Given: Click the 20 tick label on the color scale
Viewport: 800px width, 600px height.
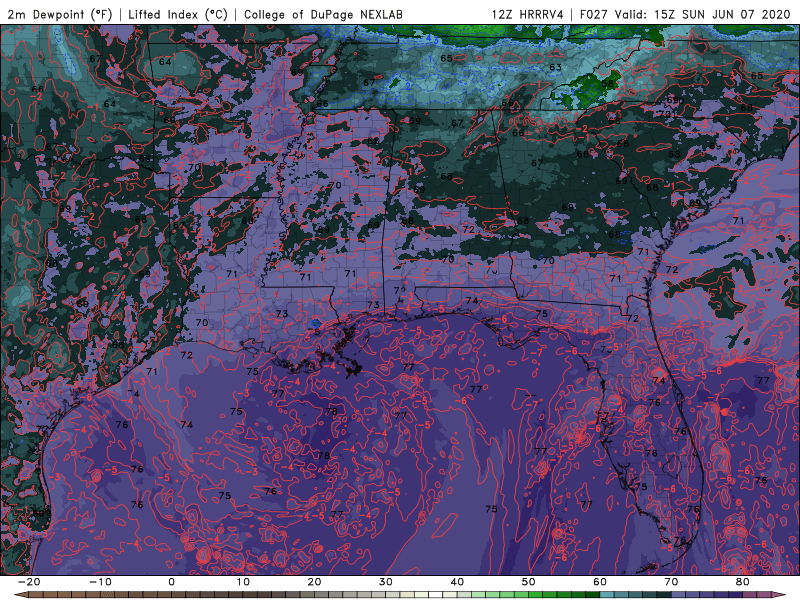Looking at the screenshot, I should (x=314, y=582).
